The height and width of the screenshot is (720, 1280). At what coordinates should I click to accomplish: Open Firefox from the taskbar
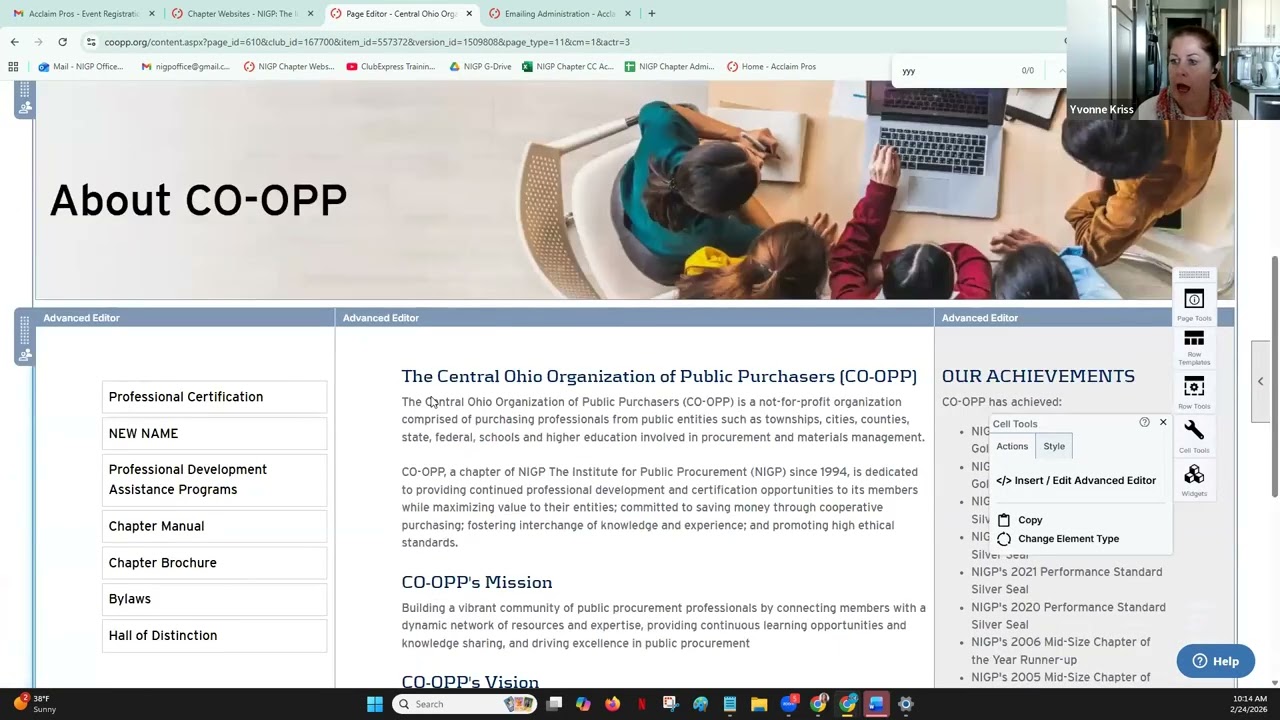[x=612, y=704]
